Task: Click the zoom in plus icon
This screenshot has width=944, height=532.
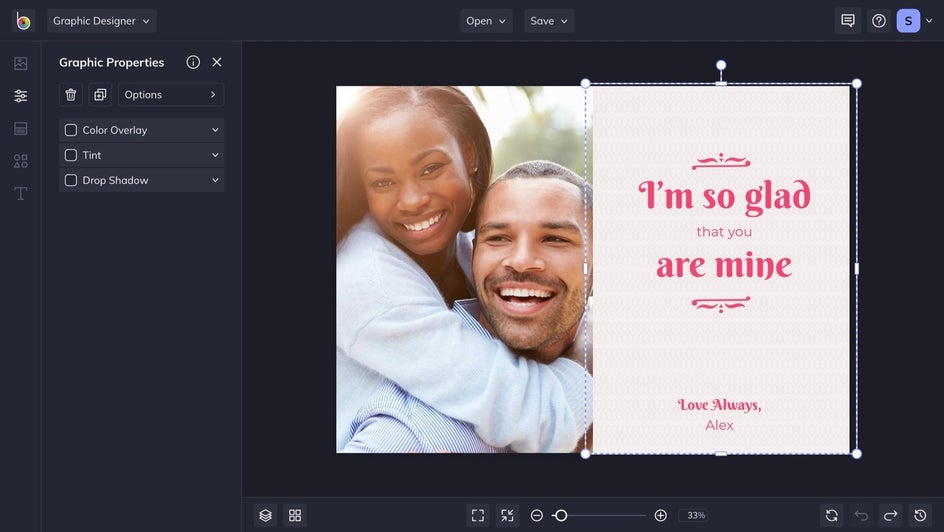Action: 660,515
